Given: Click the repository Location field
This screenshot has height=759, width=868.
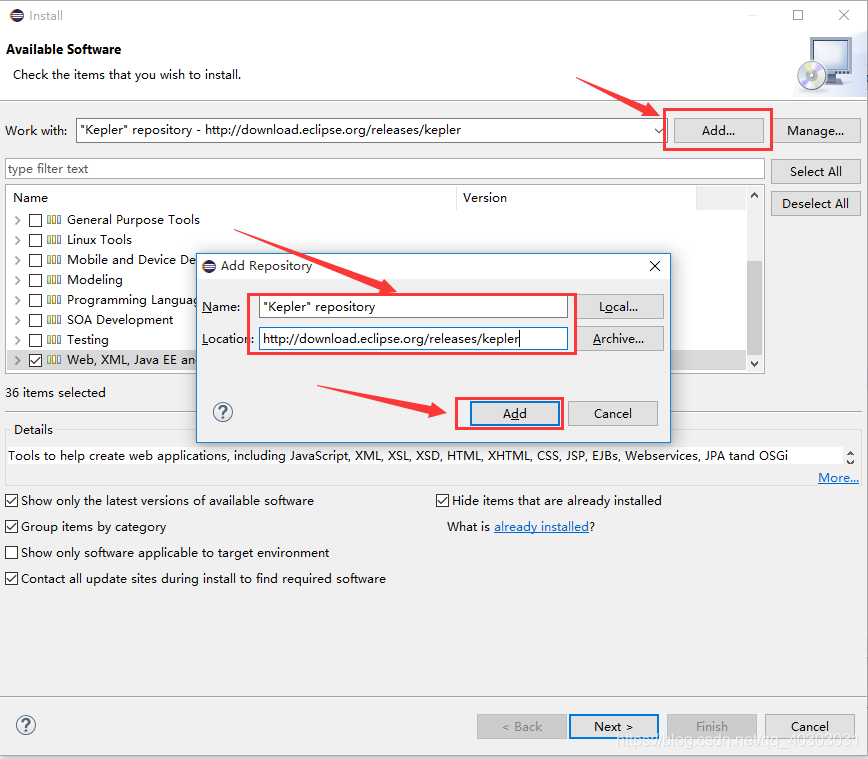Looking at the screenshot, I should pos(413,339).
